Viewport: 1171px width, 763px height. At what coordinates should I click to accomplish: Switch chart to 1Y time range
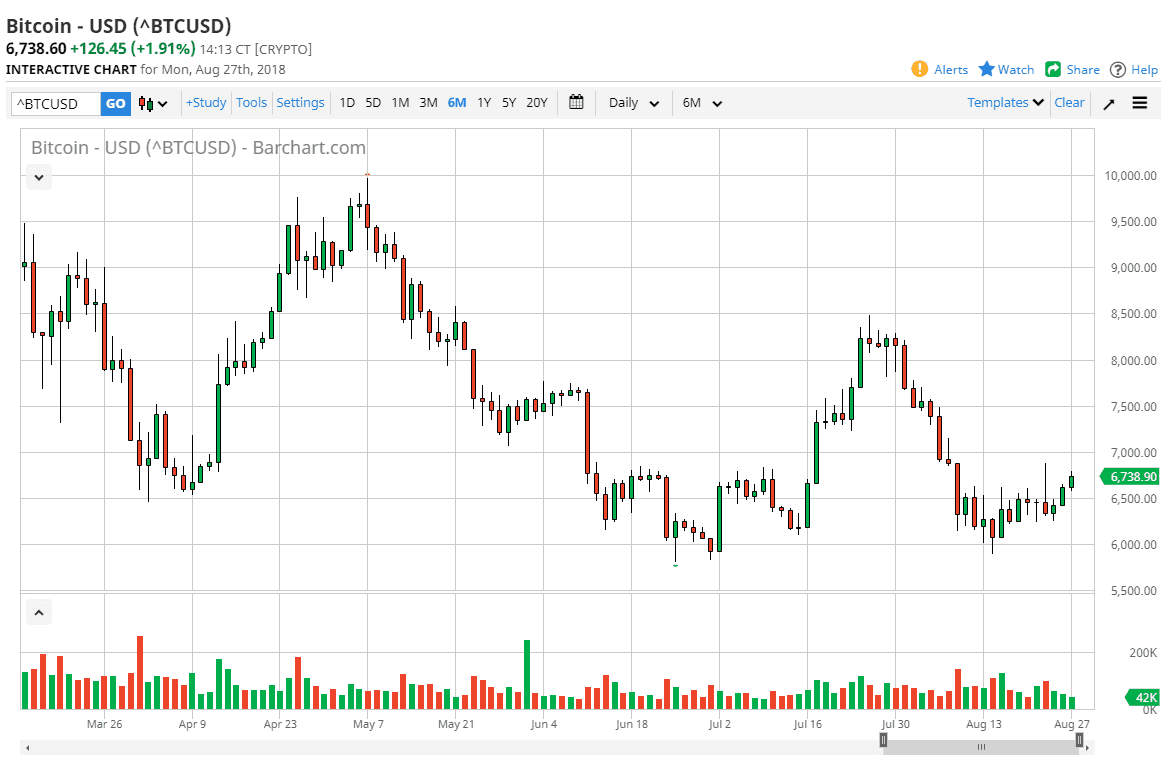click(x=483, y=102)
